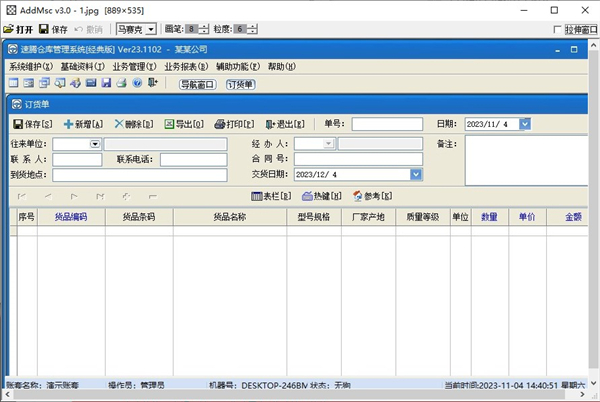Viewport: 600px width, 402px height.
Task: Go to next record navigation arrow
Action: [x=74, y=197]
